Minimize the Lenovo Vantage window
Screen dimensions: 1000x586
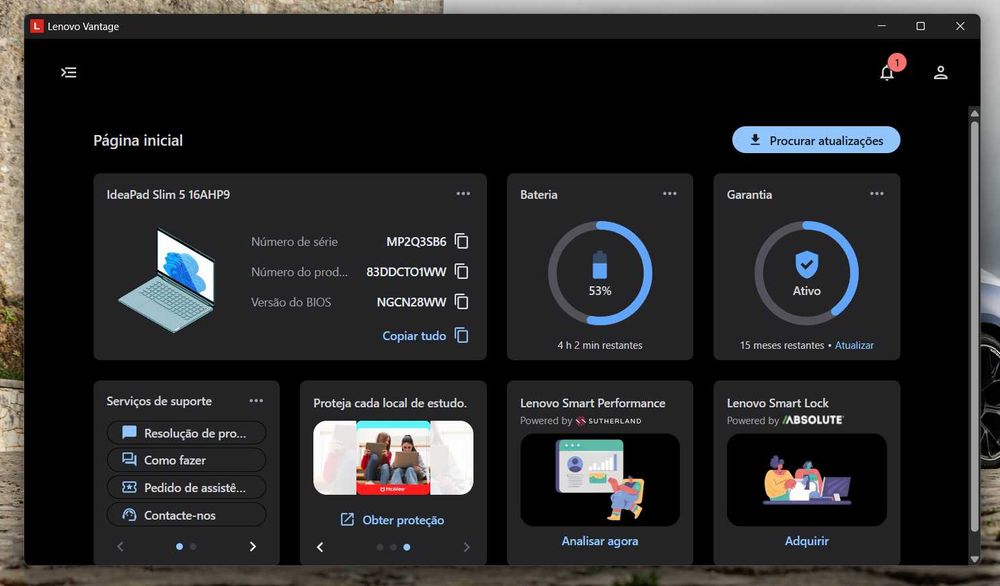881,26
